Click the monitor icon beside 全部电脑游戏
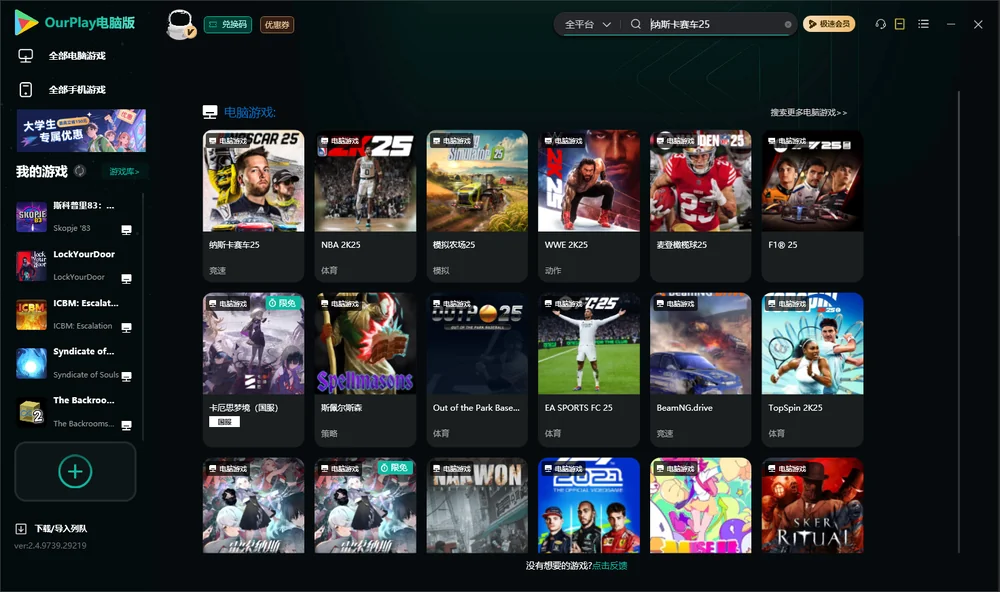The height and width of the screenshot is (592, 1000). 26,56
